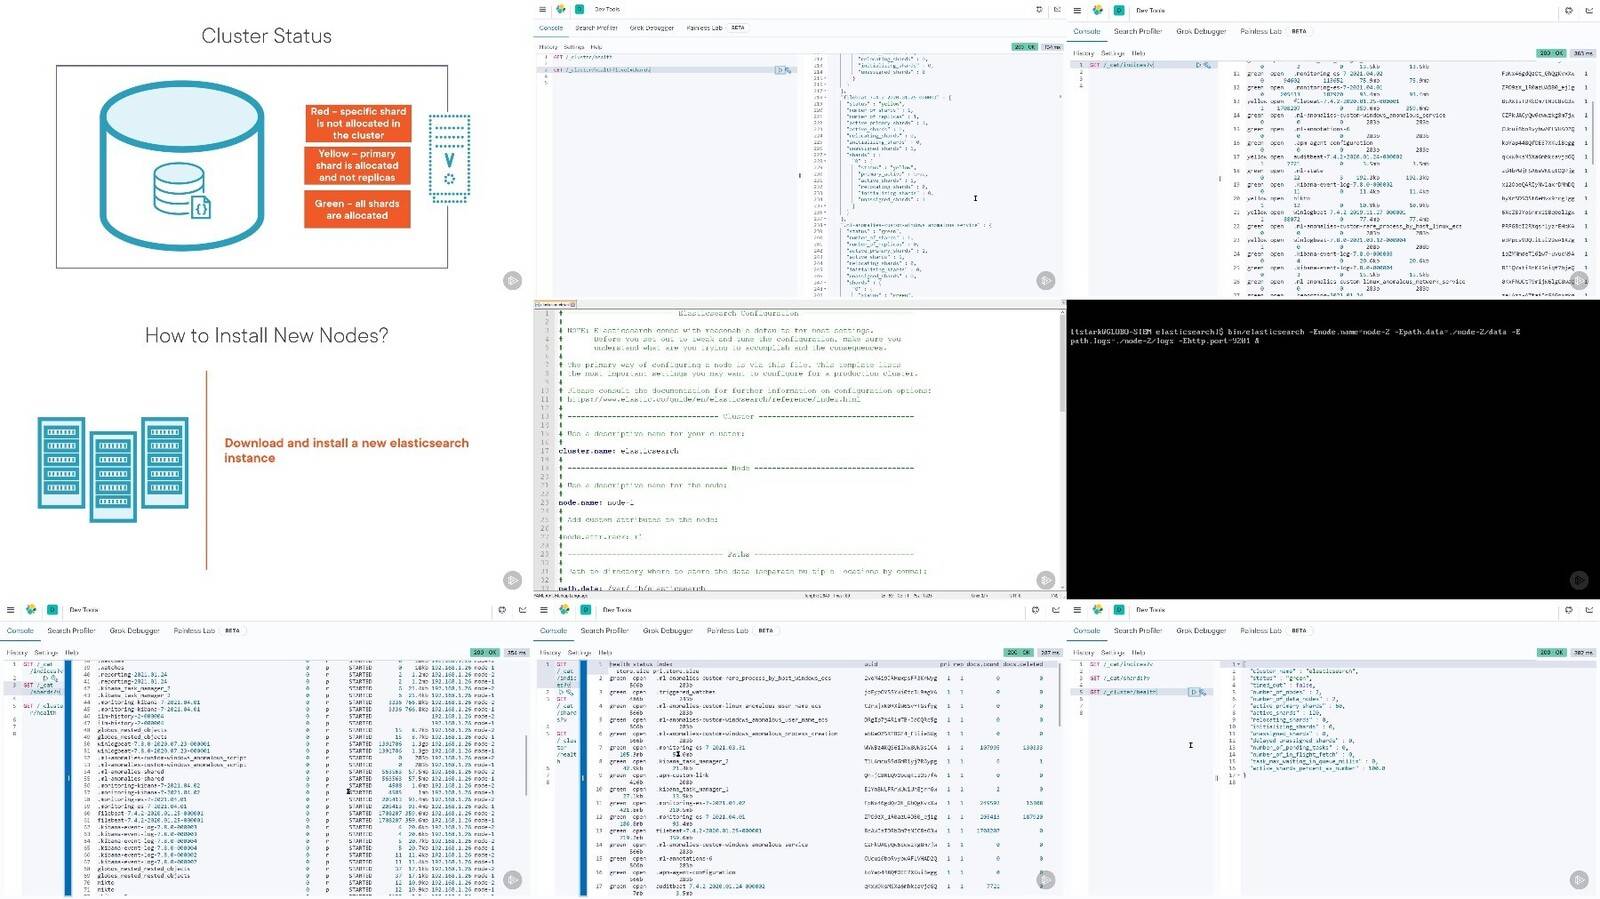Open Help link in bottom-right console

tap(1138, 652)
